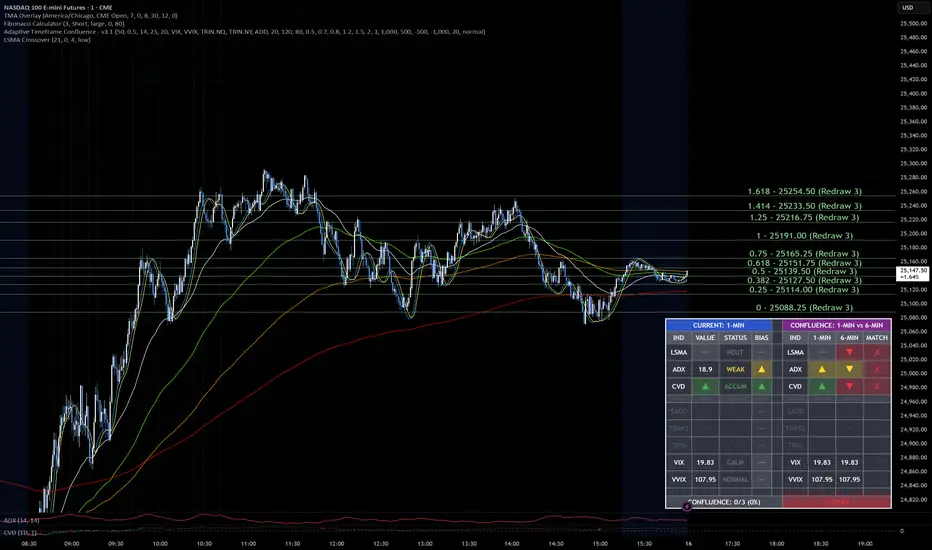Click the 15:30 time axis label
Screen dimensions: 932x550
pyautogui.click(x=644, y=543)
